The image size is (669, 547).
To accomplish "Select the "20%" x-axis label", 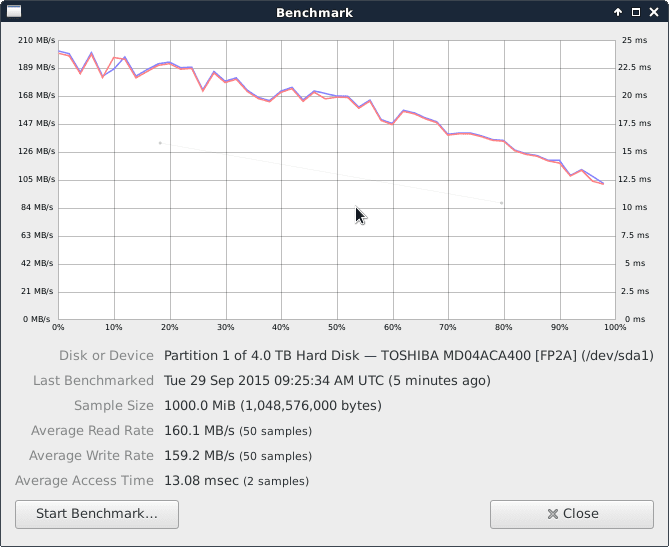I will coord(169,327).
